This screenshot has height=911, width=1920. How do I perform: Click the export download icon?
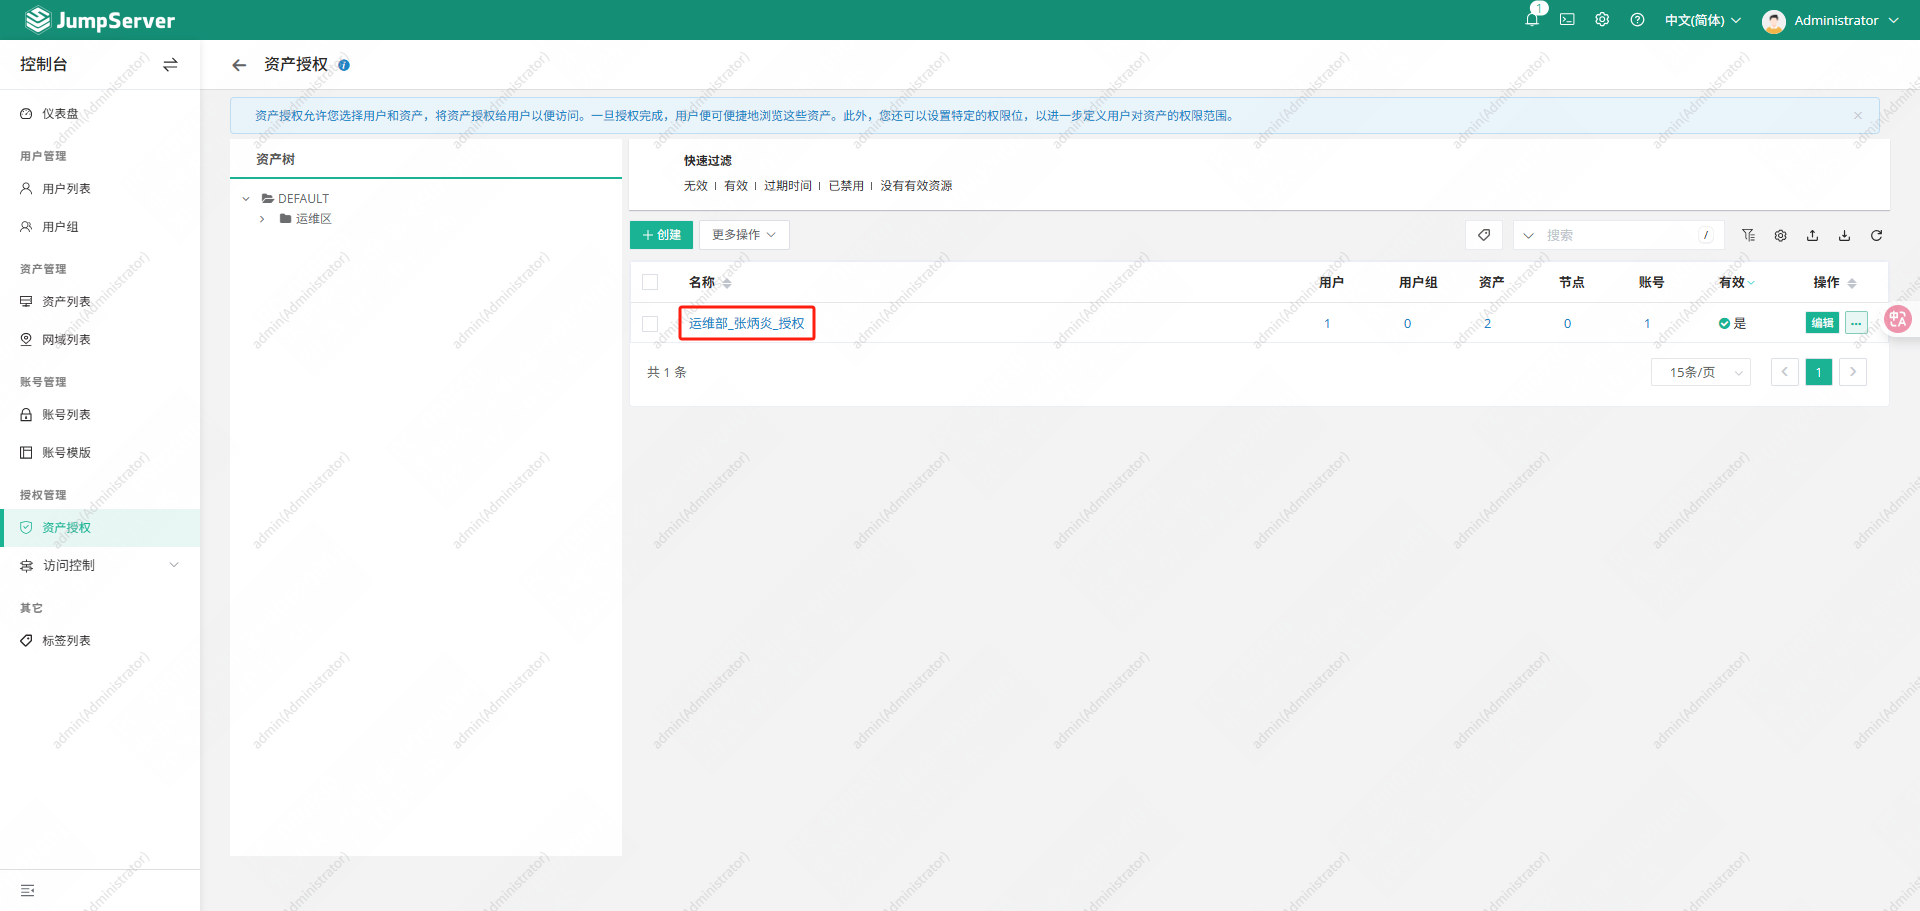point(1844,235)
